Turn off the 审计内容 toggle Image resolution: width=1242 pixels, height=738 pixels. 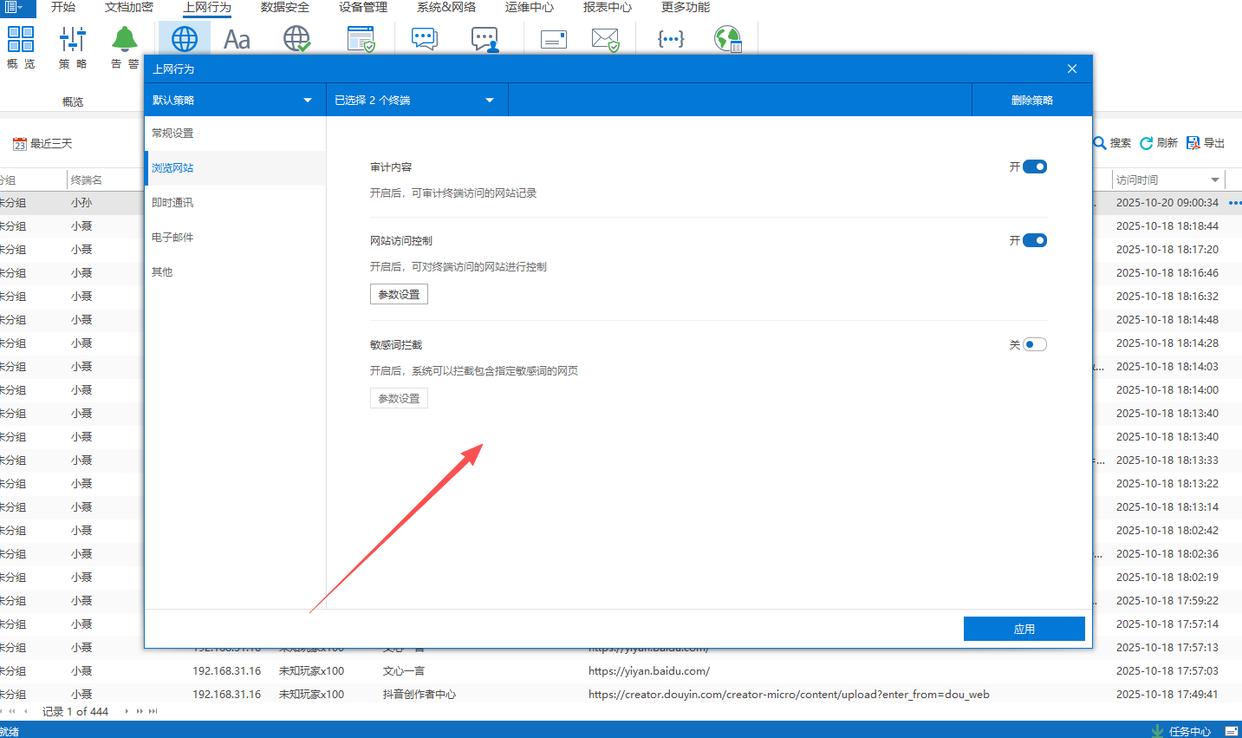pyautogui.click(x=1034, y=167)
